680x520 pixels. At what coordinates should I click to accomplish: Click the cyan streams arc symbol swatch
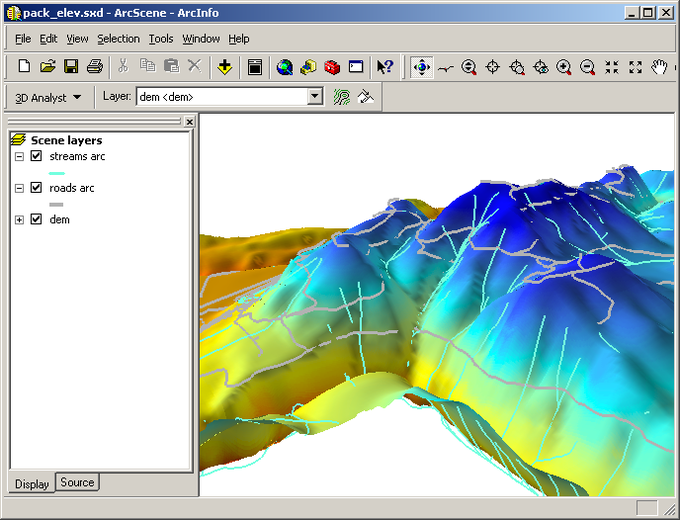57,173
